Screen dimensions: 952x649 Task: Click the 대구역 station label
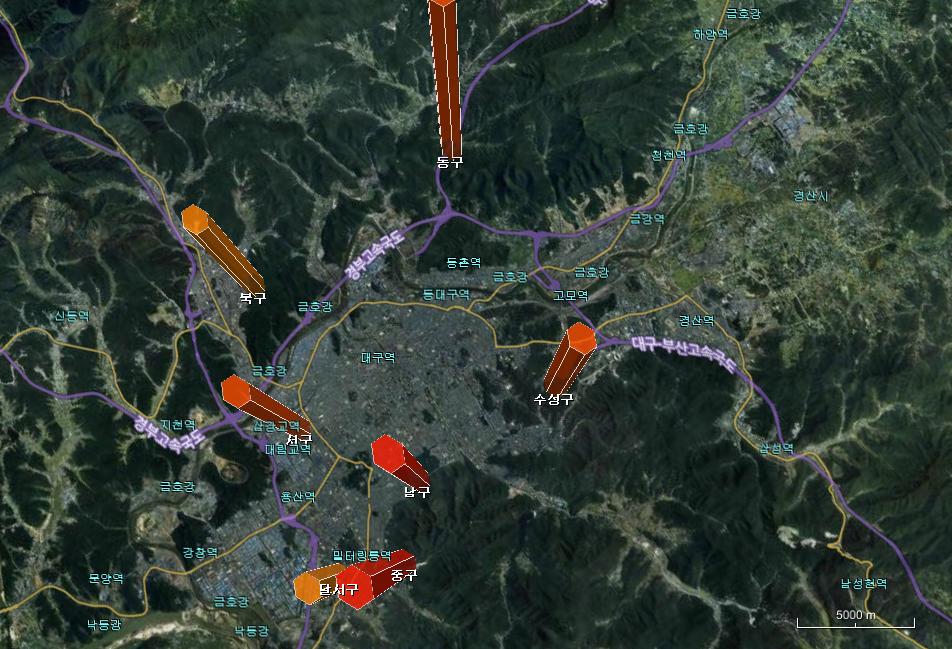(378, 357)
